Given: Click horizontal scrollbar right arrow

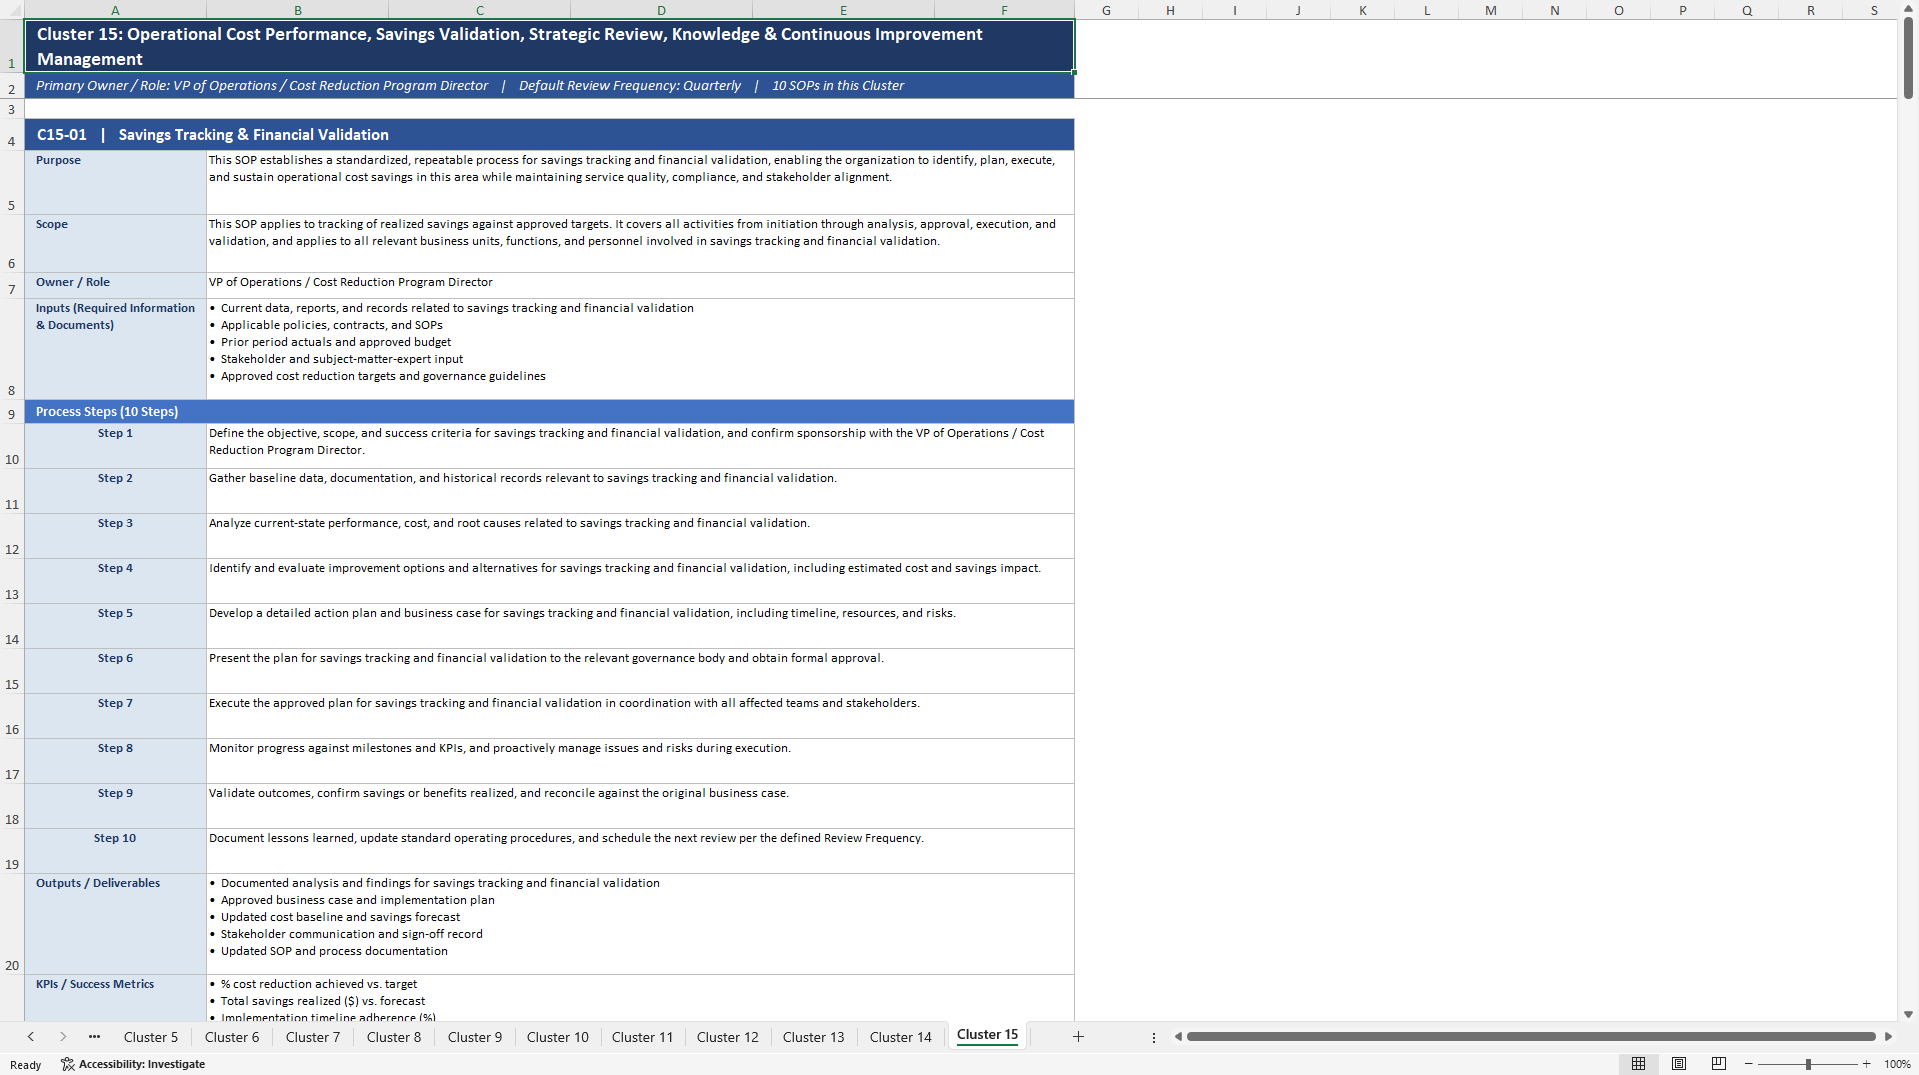Looking at the screenshot, I should [x=1888, y=1037].
